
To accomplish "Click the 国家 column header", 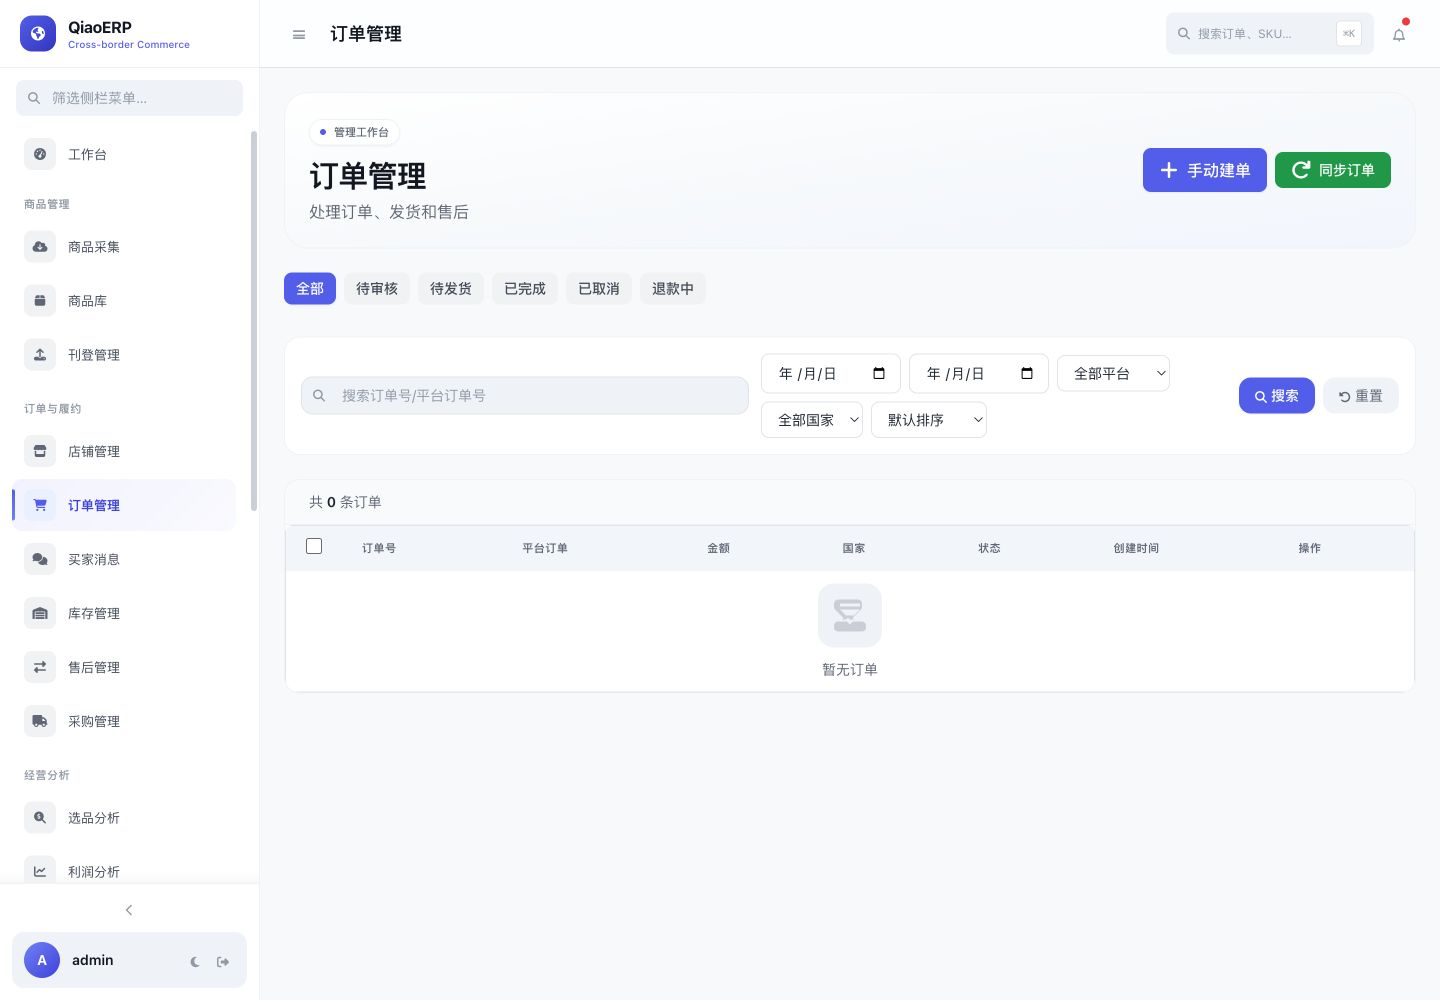I will tap(854, 548).
